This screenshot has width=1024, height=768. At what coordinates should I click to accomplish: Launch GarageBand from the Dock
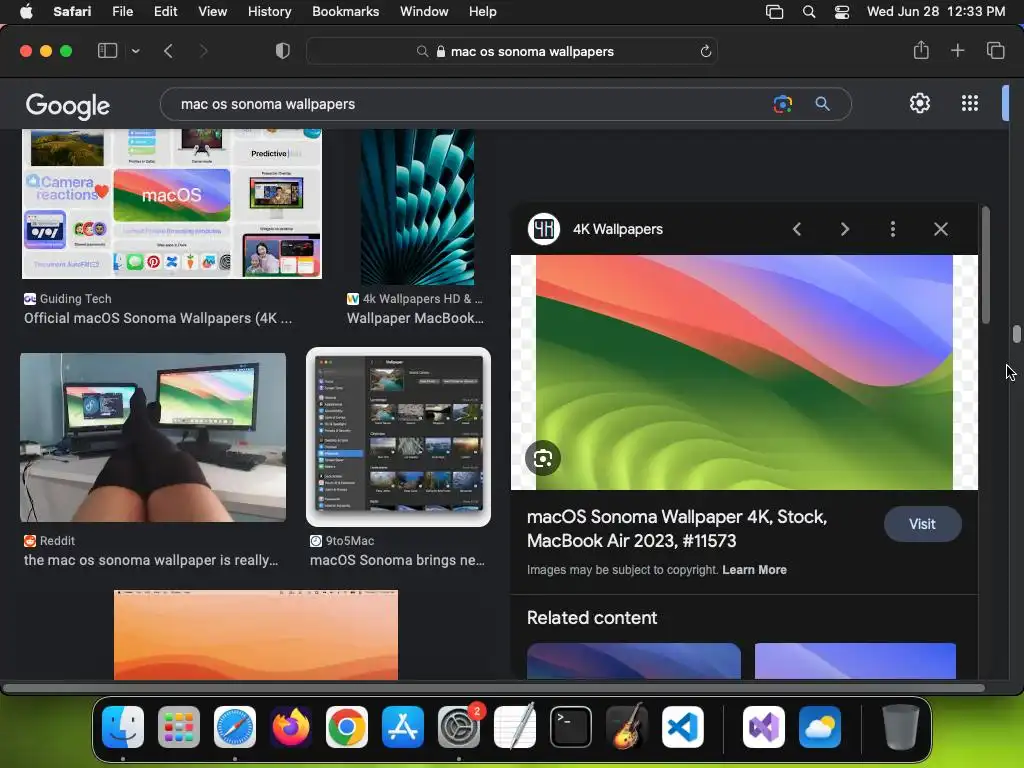(627, 727)
